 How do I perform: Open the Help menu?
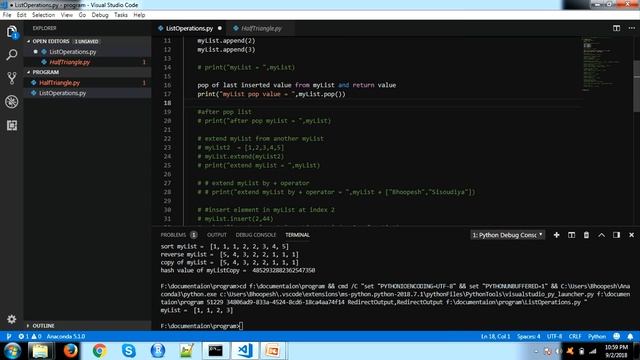[139, 15]
